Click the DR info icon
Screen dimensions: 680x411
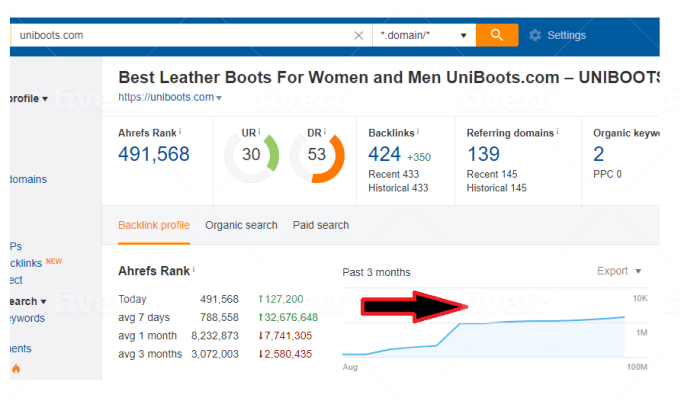(x=324, y=131)
